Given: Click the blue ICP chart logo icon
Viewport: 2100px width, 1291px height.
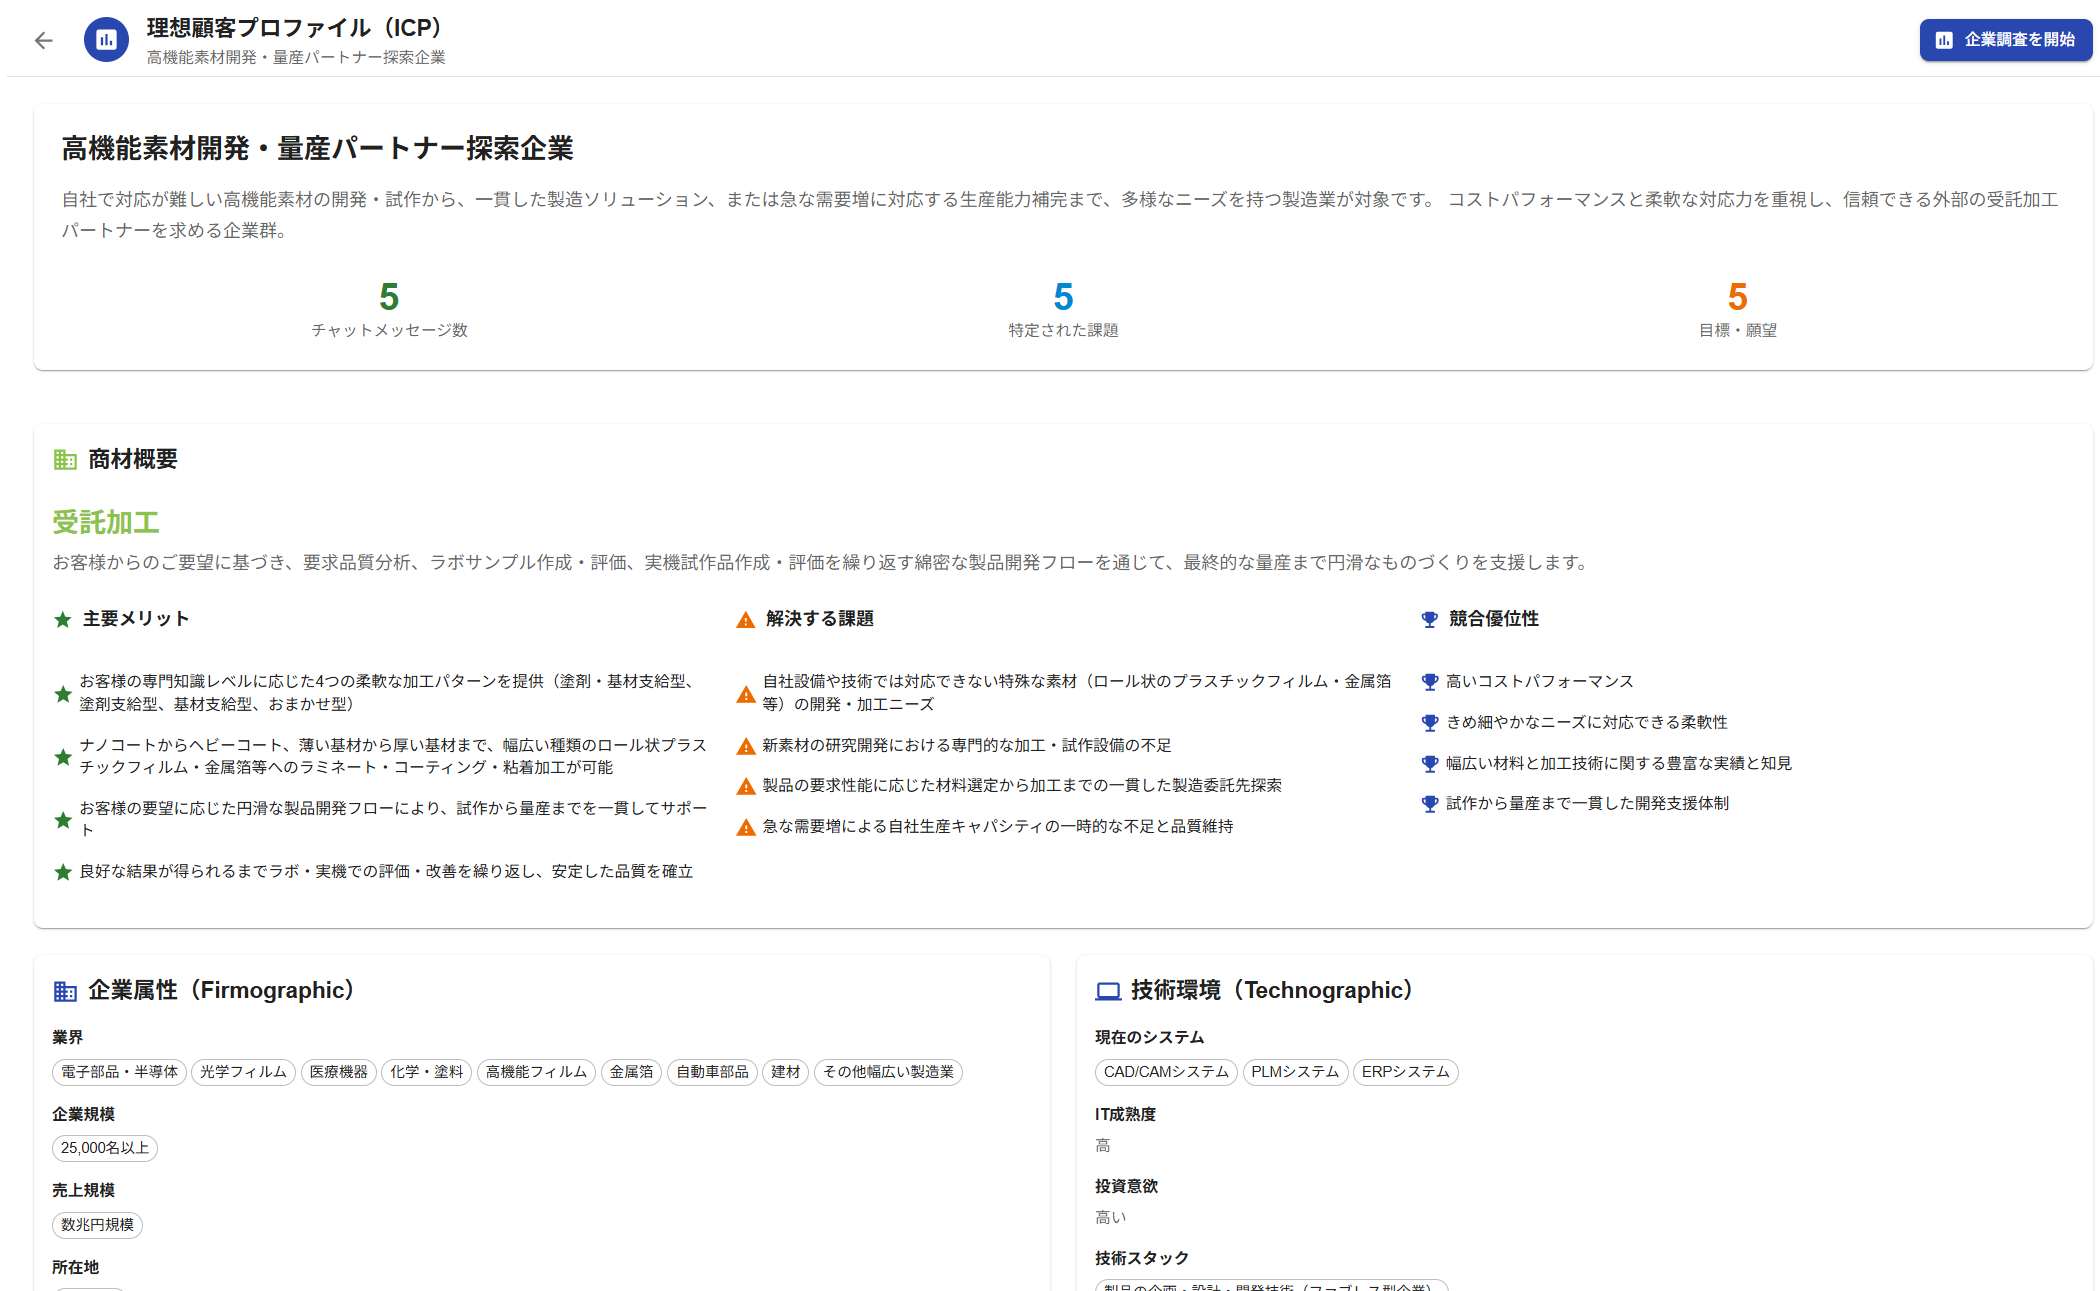Looking at the screenshot, I should [106, 41].
